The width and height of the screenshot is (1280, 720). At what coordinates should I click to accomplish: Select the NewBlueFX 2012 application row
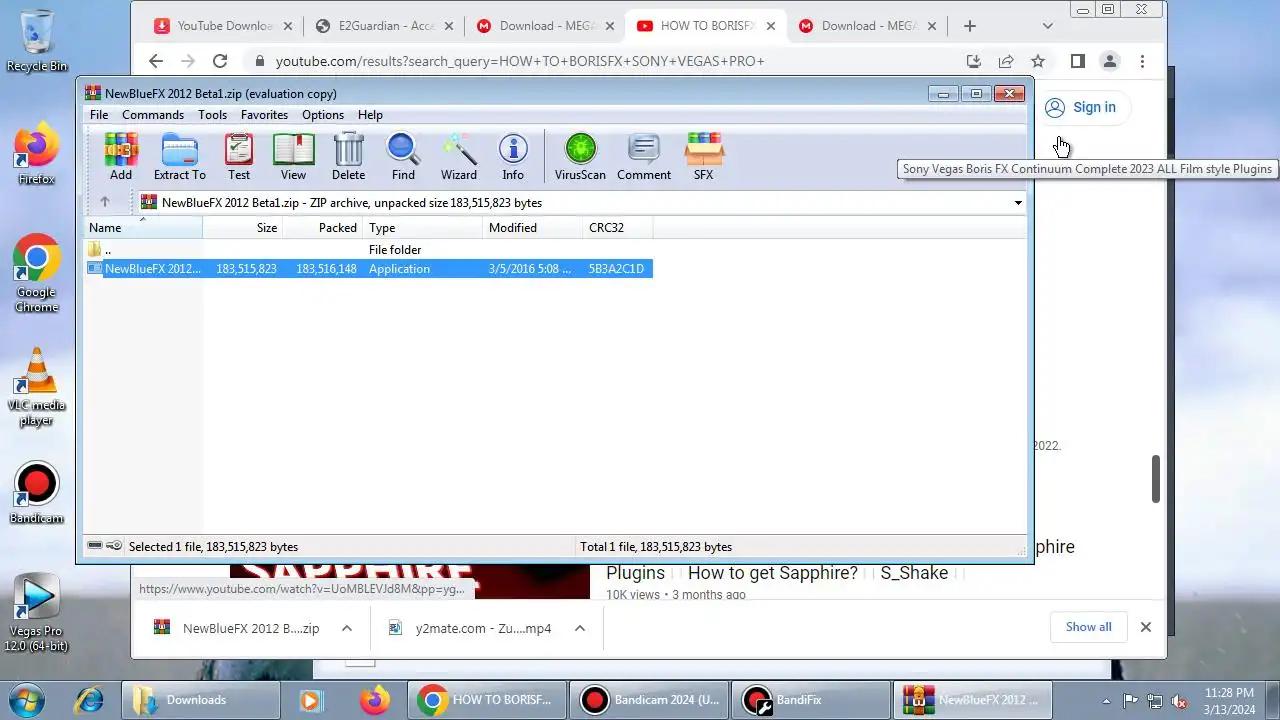click(x=369, y=269)
